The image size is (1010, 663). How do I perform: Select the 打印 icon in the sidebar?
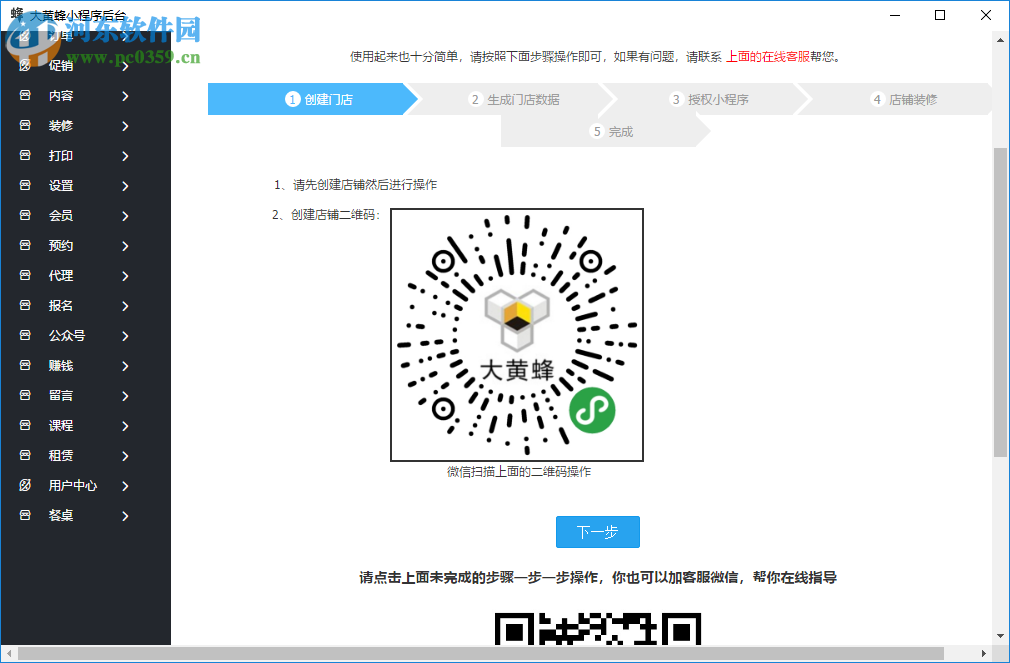tap(27, 155)
